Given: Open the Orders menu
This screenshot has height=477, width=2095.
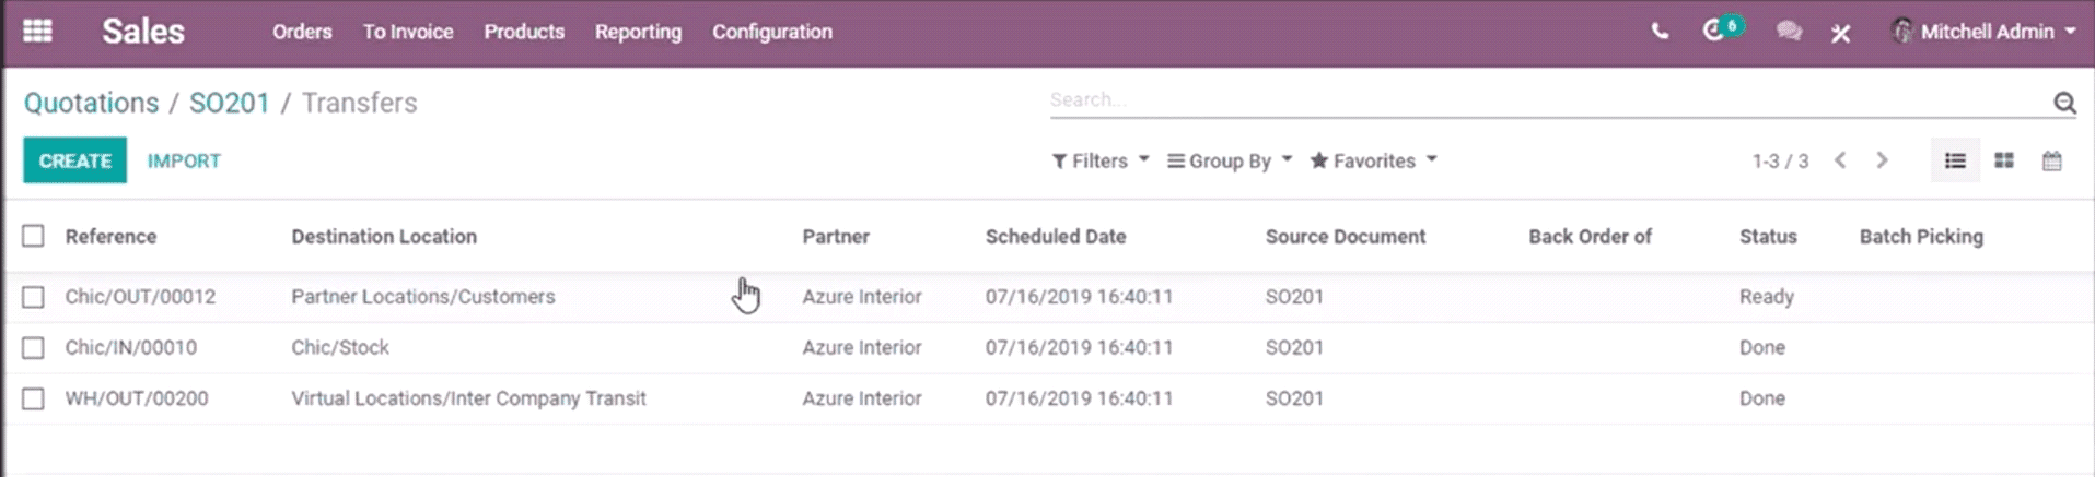Looking at the screenshot, I should click(x=302, y=31).
